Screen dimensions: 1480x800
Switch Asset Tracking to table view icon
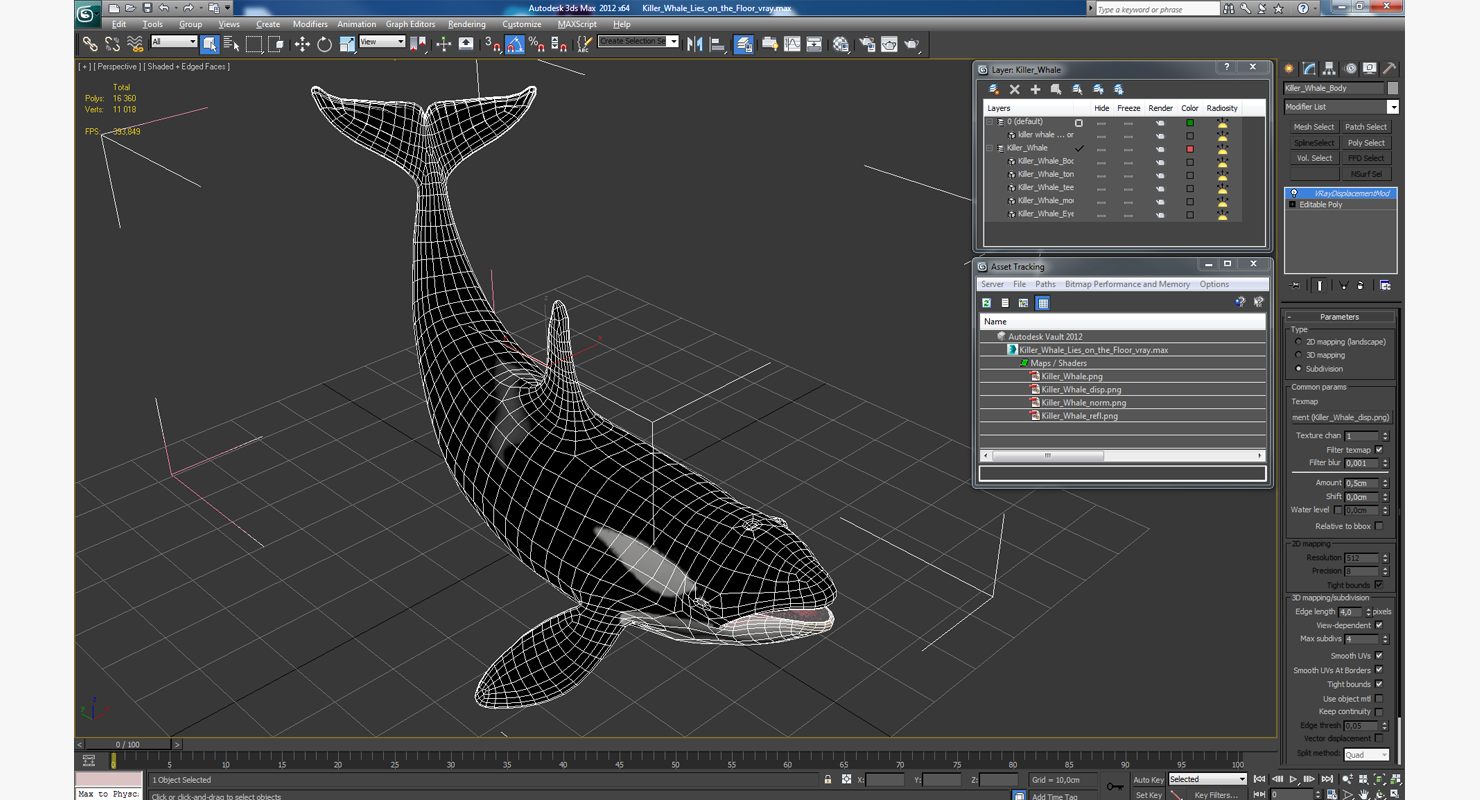1043,302
